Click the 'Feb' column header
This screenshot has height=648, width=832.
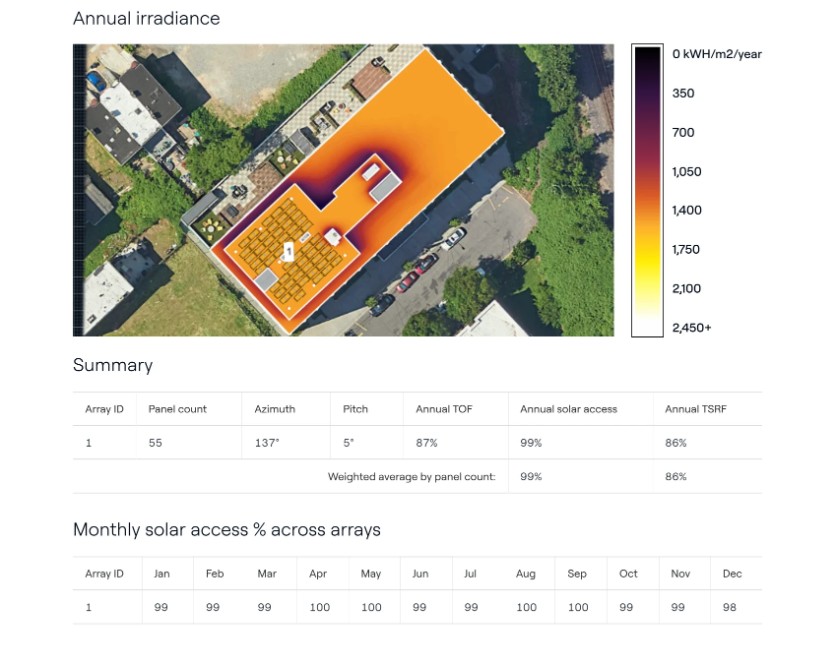coord(214,574)
